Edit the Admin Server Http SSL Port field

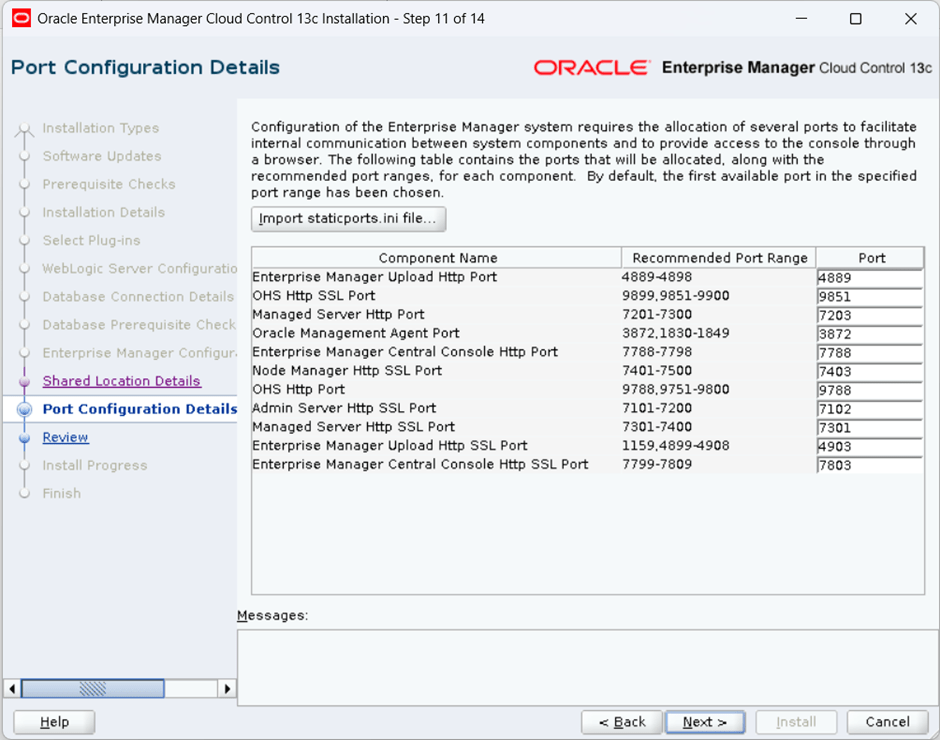click(868, 409)
